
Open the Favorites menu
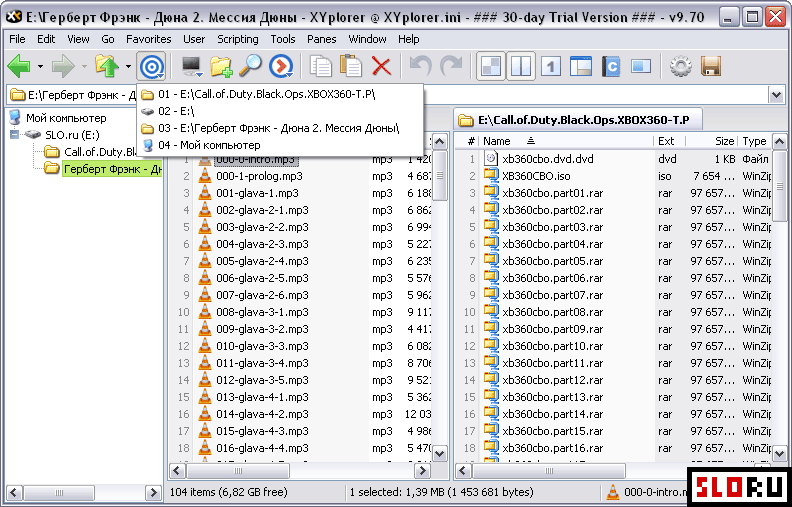pos(148,39)
